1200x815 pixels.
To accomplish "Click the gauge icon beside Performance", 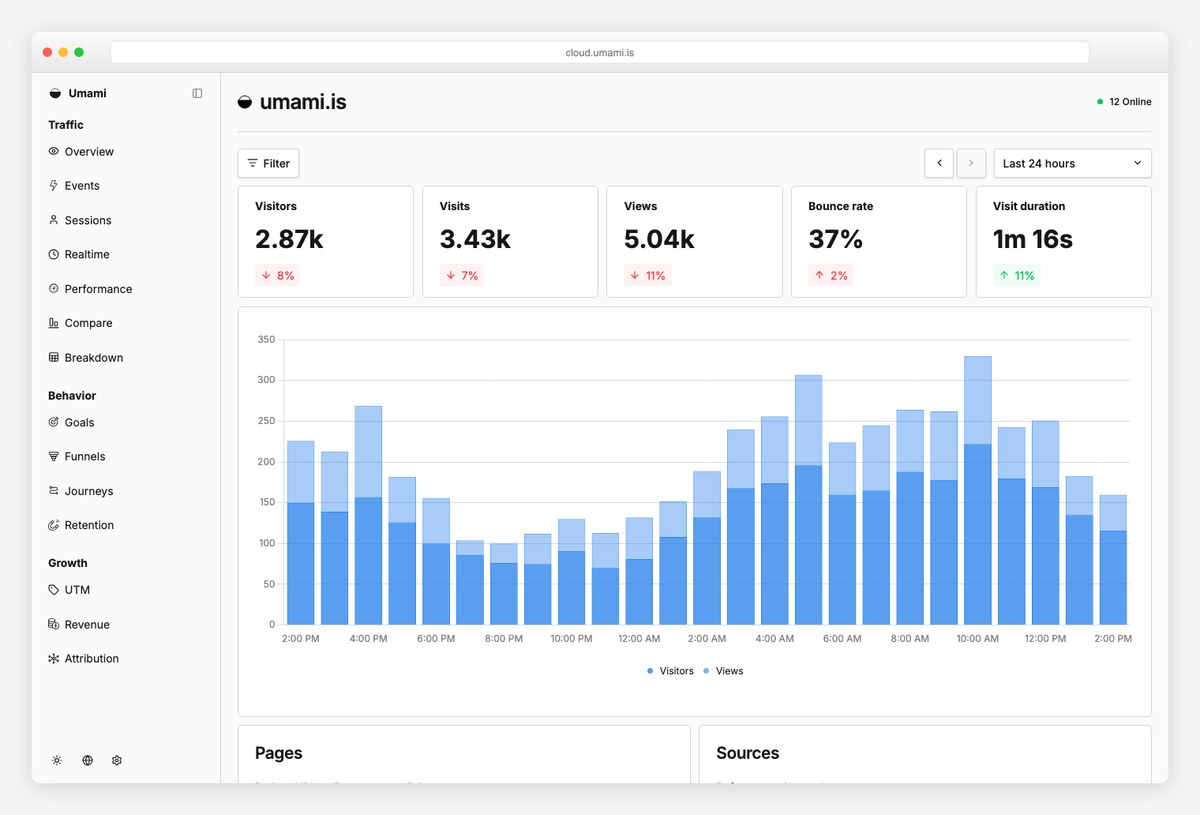I will point(54,288).
